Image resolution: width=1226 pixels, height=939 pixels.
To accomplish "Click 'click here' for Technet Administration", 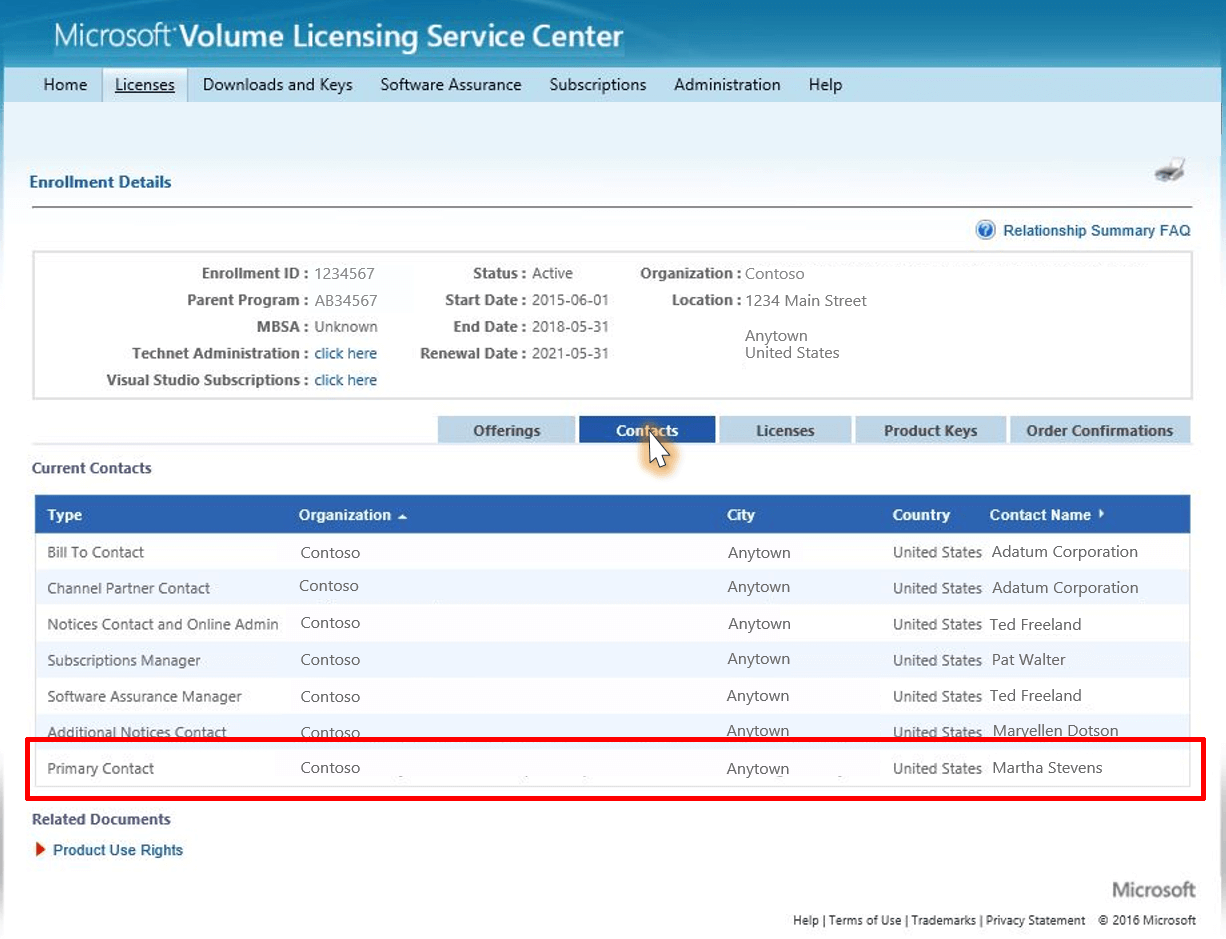I will [x=346, y=353].
